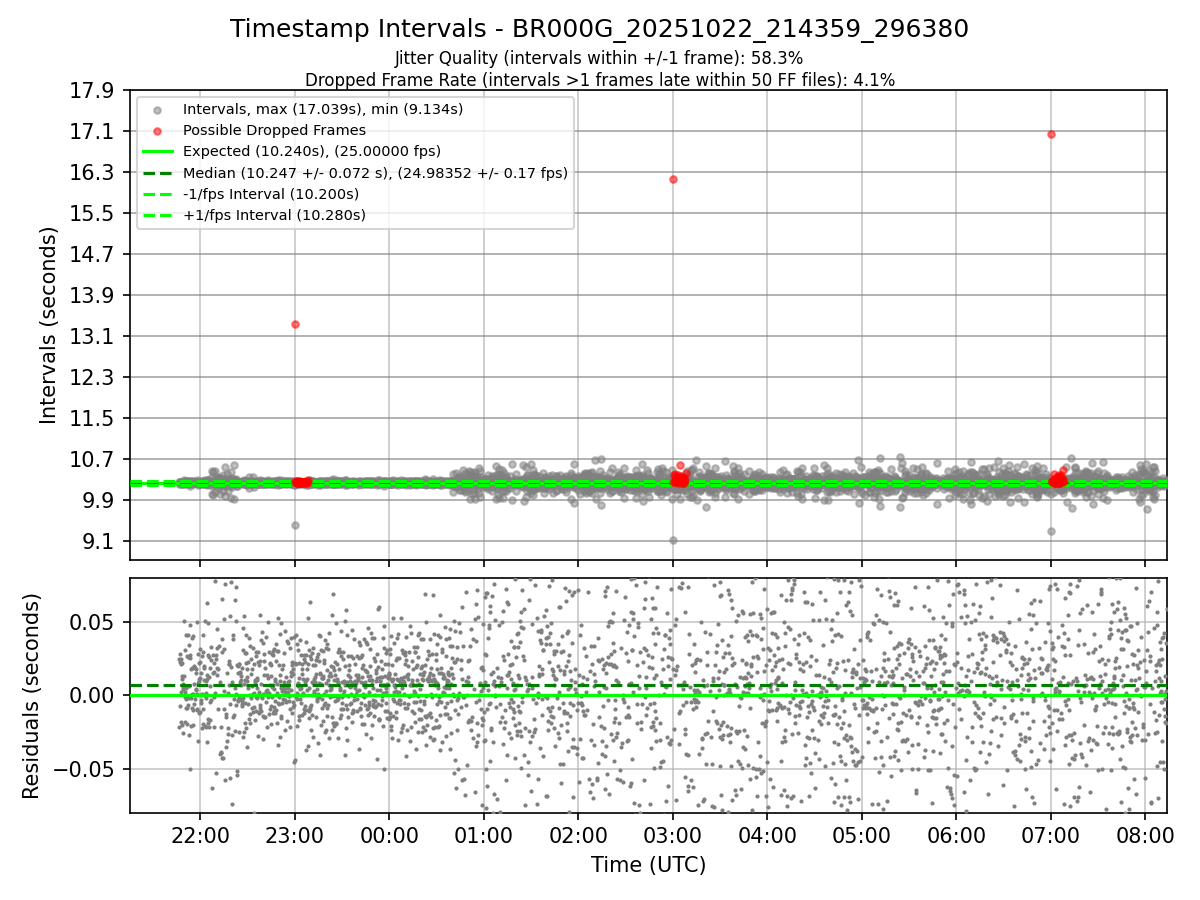
Task: Click the gray minimum point near 9.1s at 03:00
Action: [x=673, y=540]
